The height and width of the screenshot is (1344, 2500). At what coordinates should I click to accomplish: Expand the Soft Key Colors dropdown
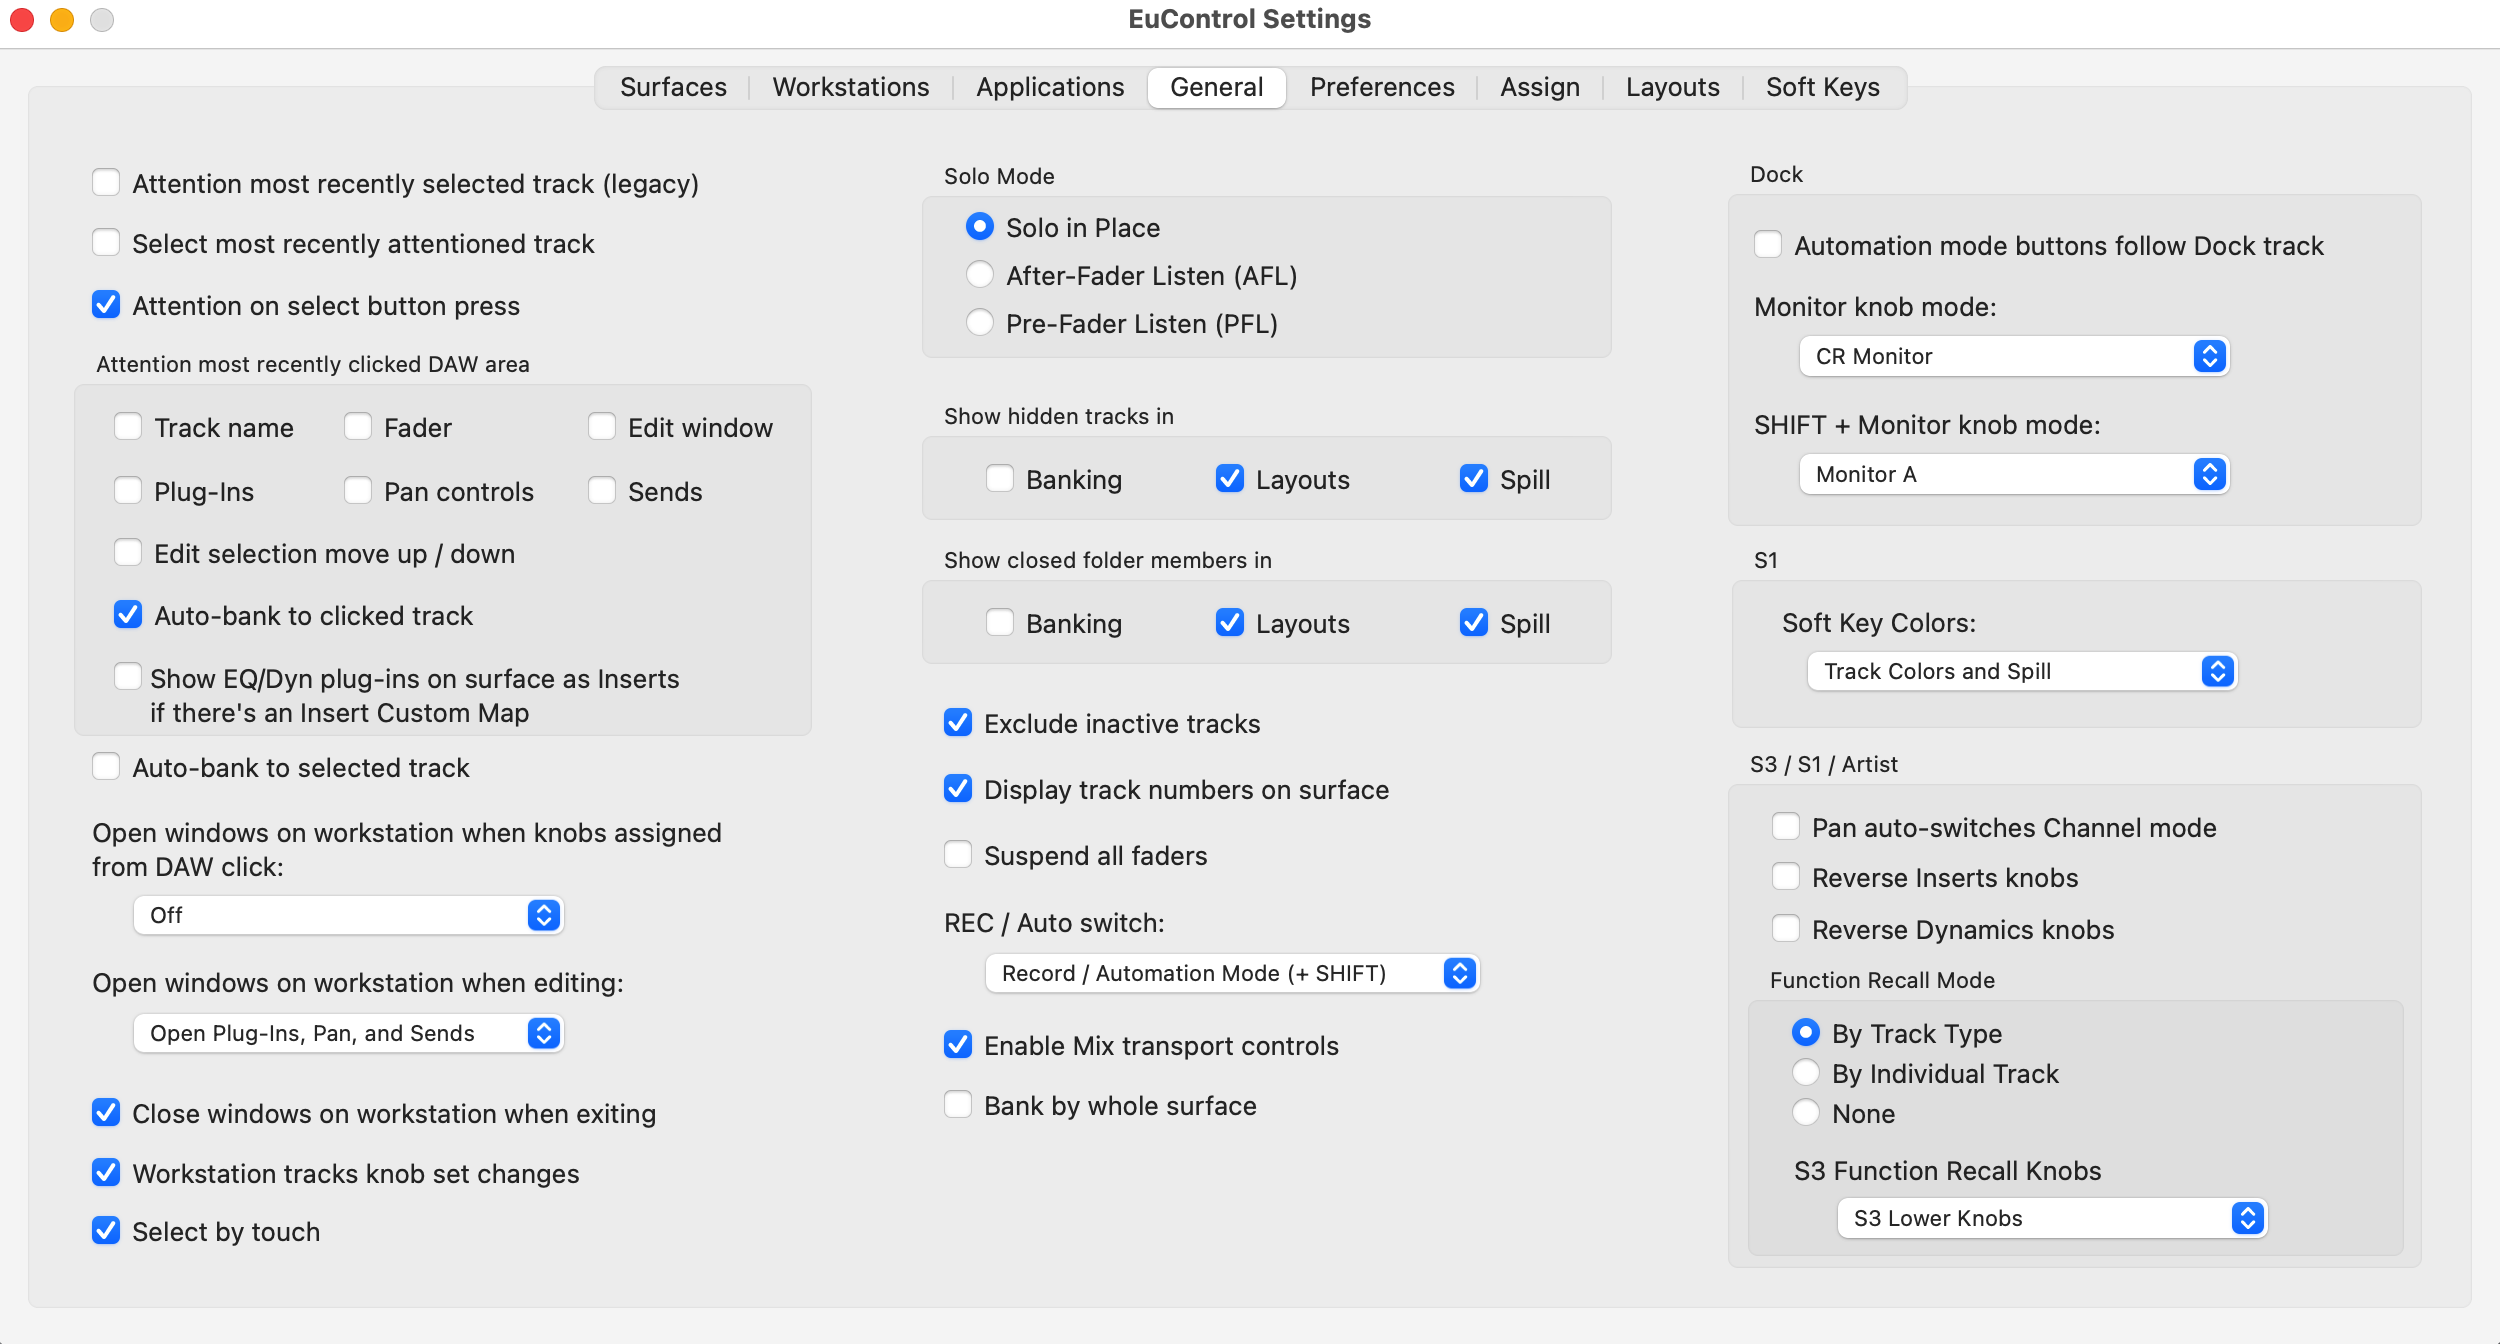pos(2022,671)
